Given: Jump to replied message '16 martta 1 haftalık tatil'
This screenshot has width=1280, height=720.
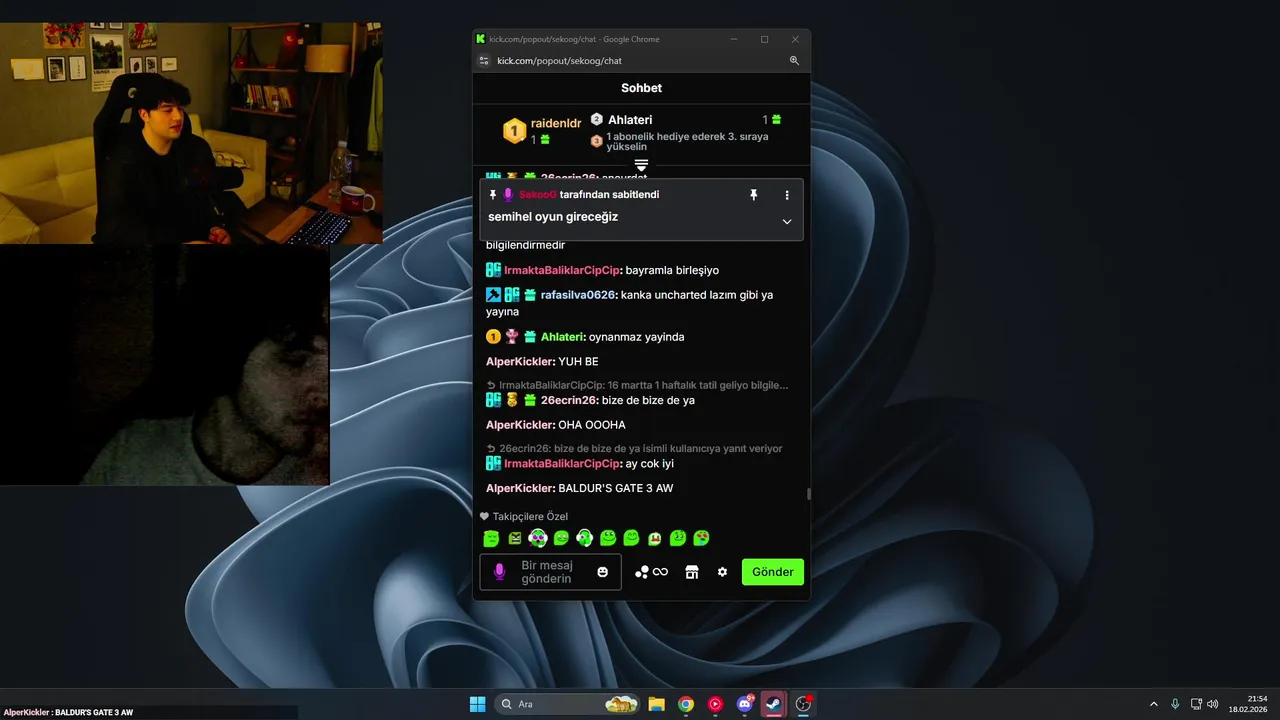Looking at the screenshot, I should point(637,385).
